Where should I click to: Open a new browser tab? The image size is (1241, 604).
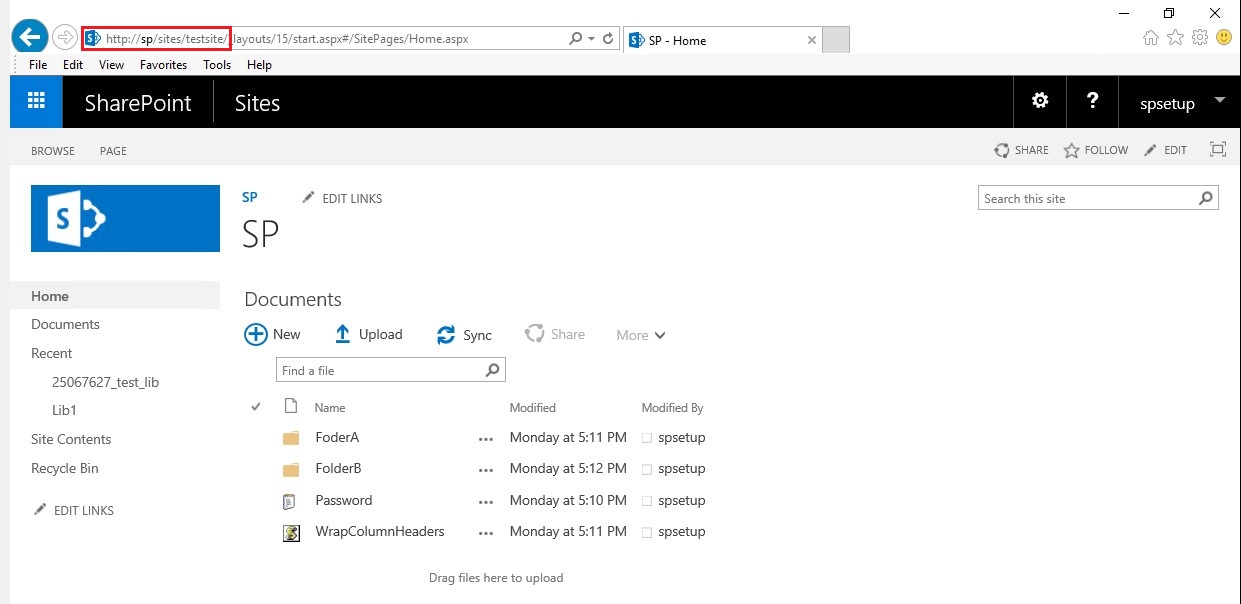point(835,40)
